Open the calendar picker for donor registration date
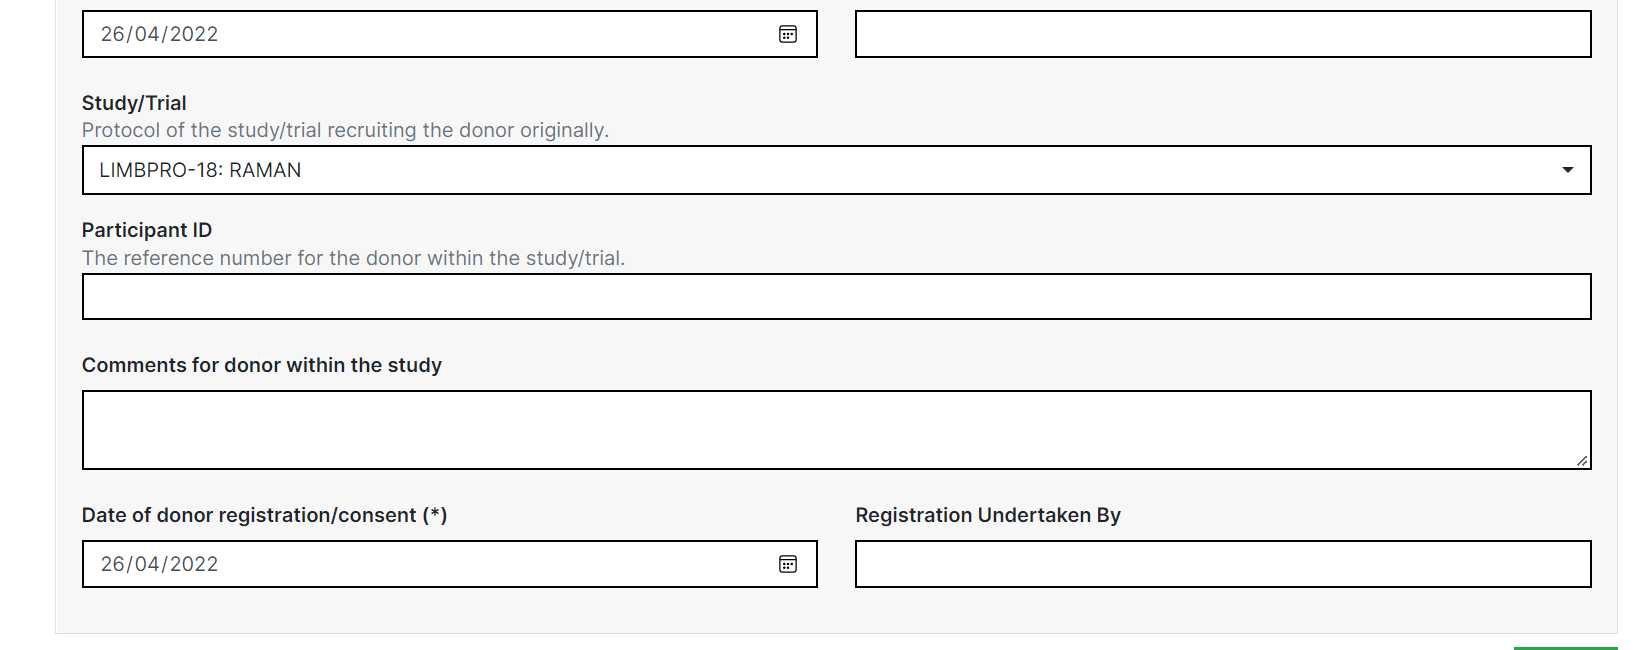1649x650 pixels. tap(788, 564)
